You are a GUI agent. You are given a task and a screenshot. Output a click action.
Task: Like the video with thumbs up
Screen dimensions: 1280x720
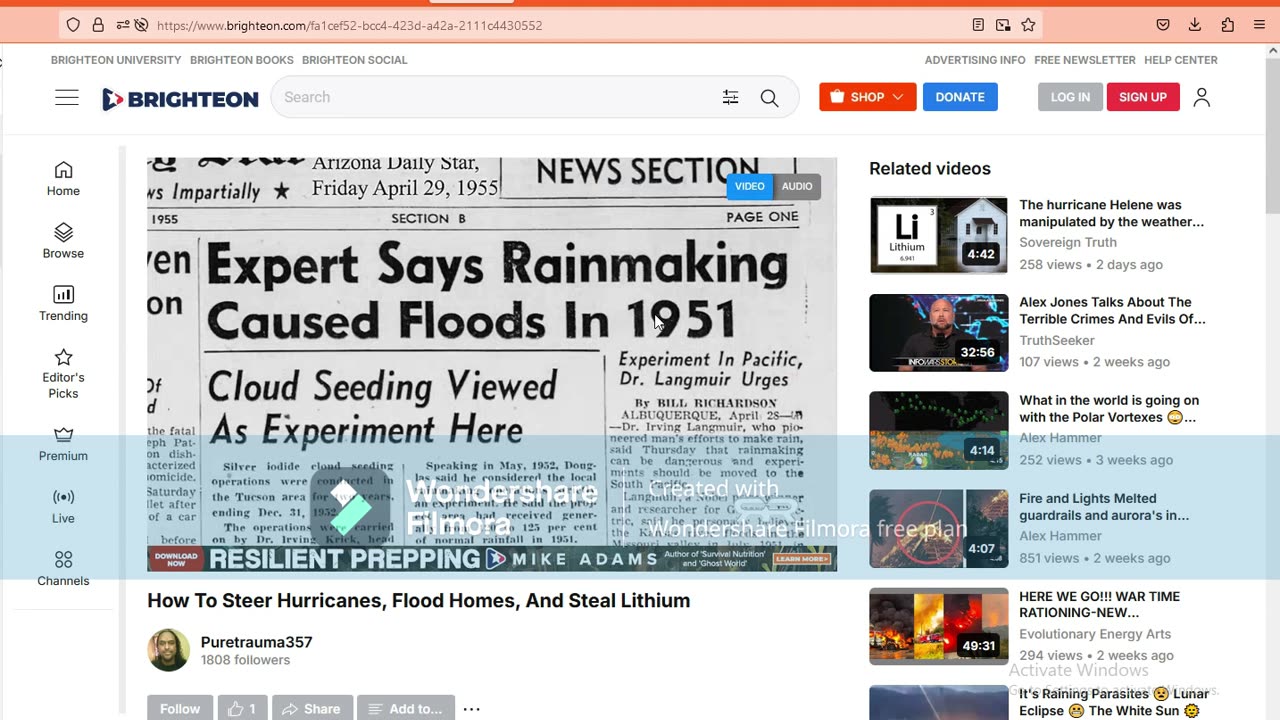pyautogui.click(x=242, y=708)
